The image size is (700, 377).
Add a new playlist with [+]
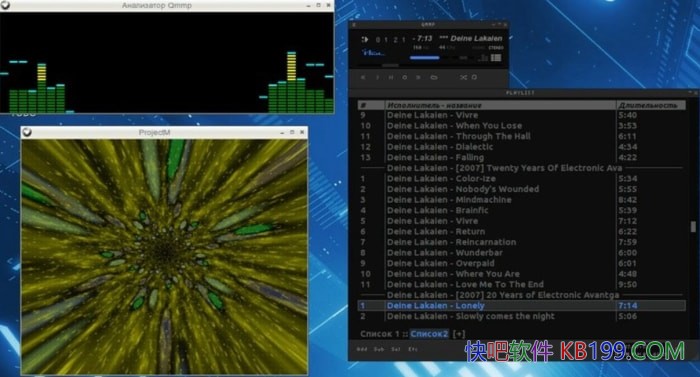pos(458,334)
